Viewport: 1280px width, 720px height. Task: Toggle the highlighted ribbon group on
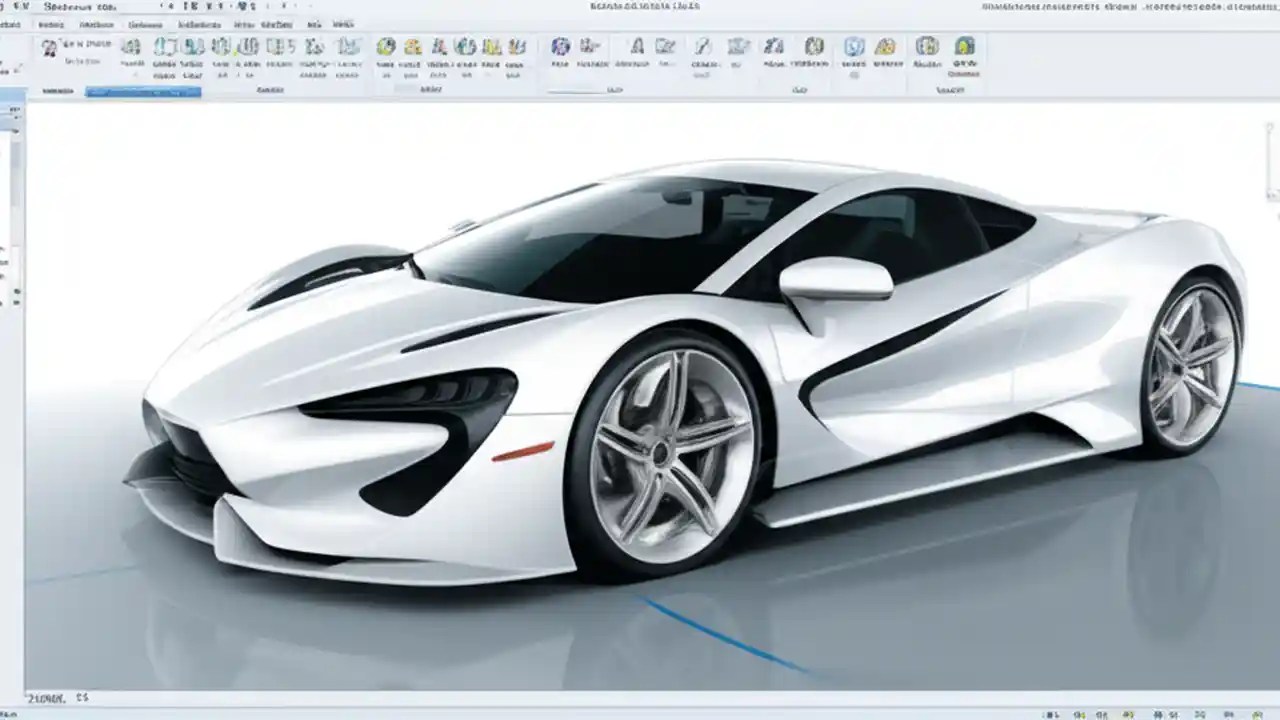point(143,91)
